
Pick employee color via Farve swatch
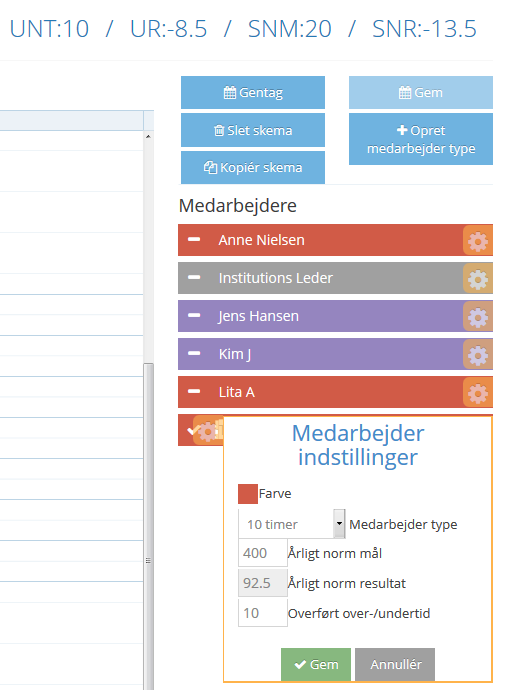pyautogui.click(x=248, y=494)
